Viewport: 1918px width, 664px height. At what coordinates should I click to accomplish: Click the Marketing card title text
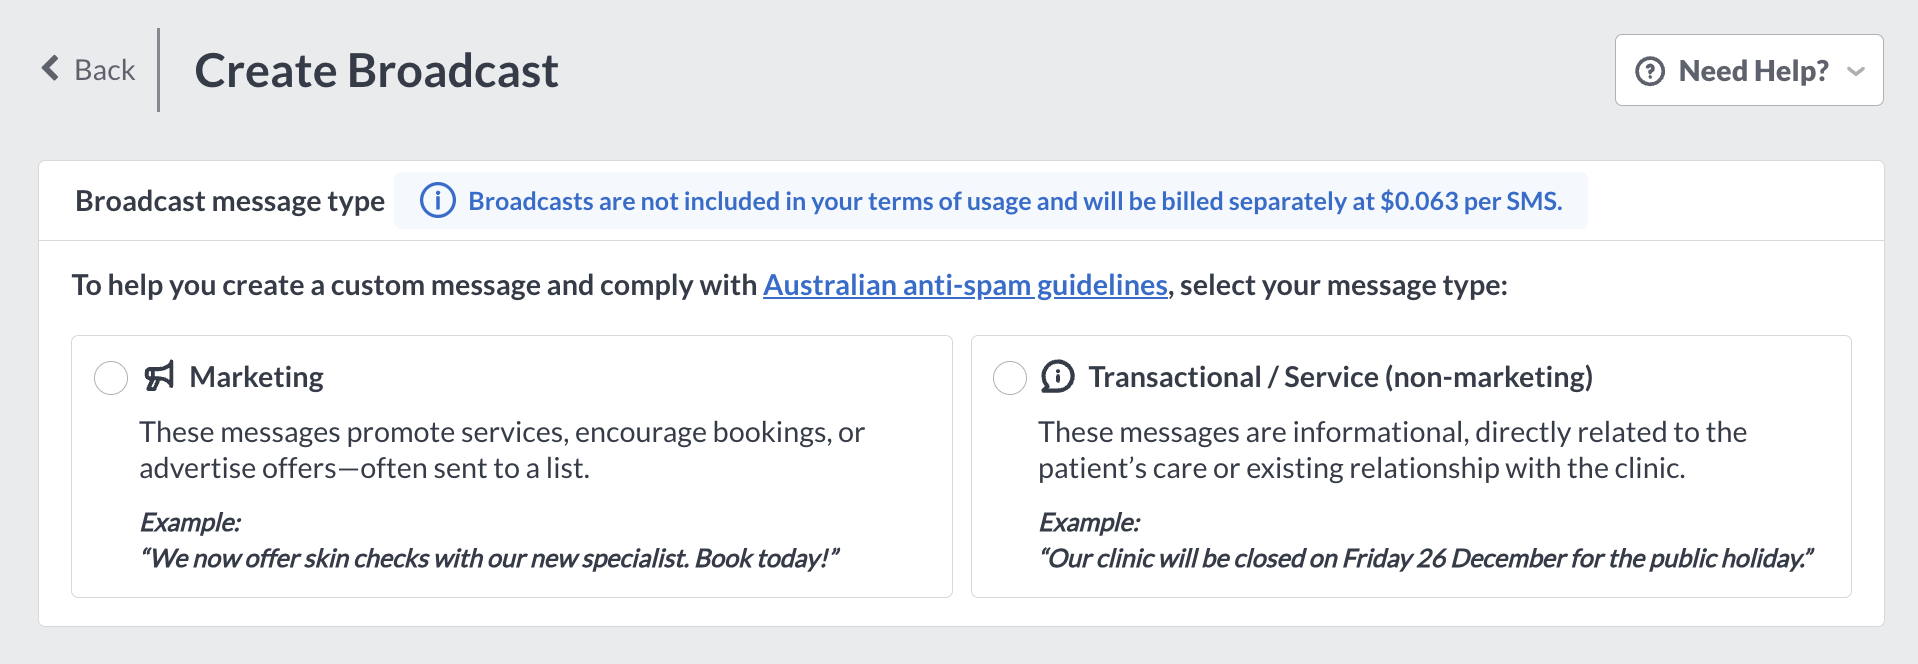[x=257, y=377]
